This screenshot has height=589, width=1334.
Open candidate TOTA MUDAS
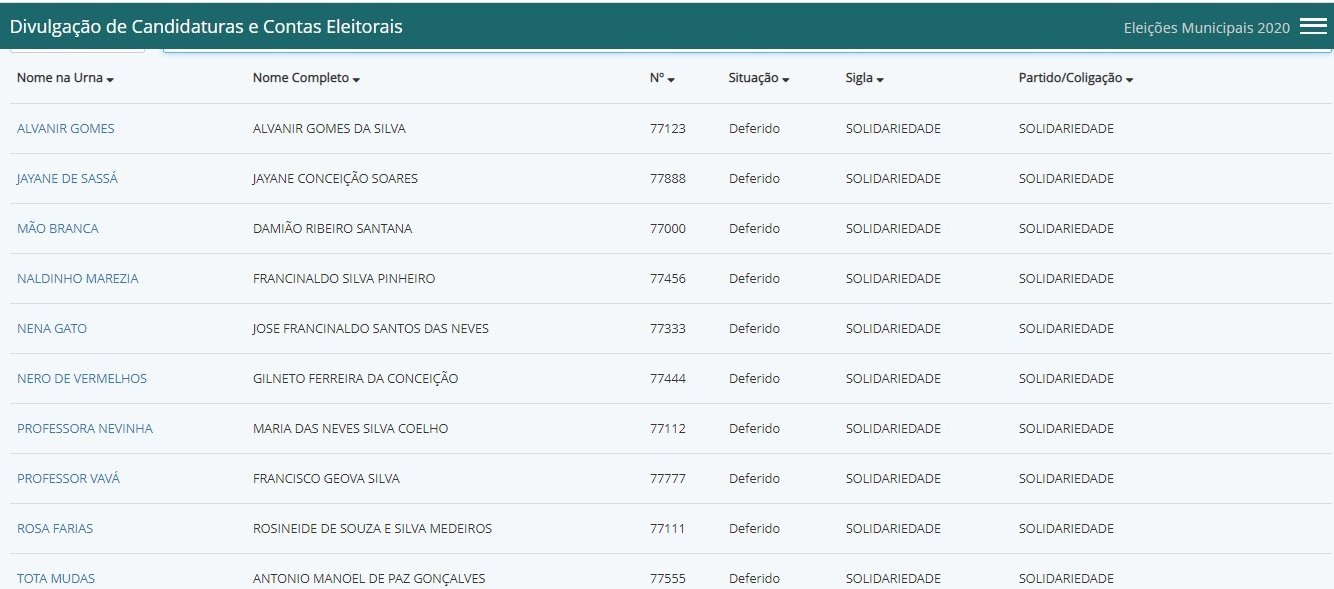click(56, 578)
